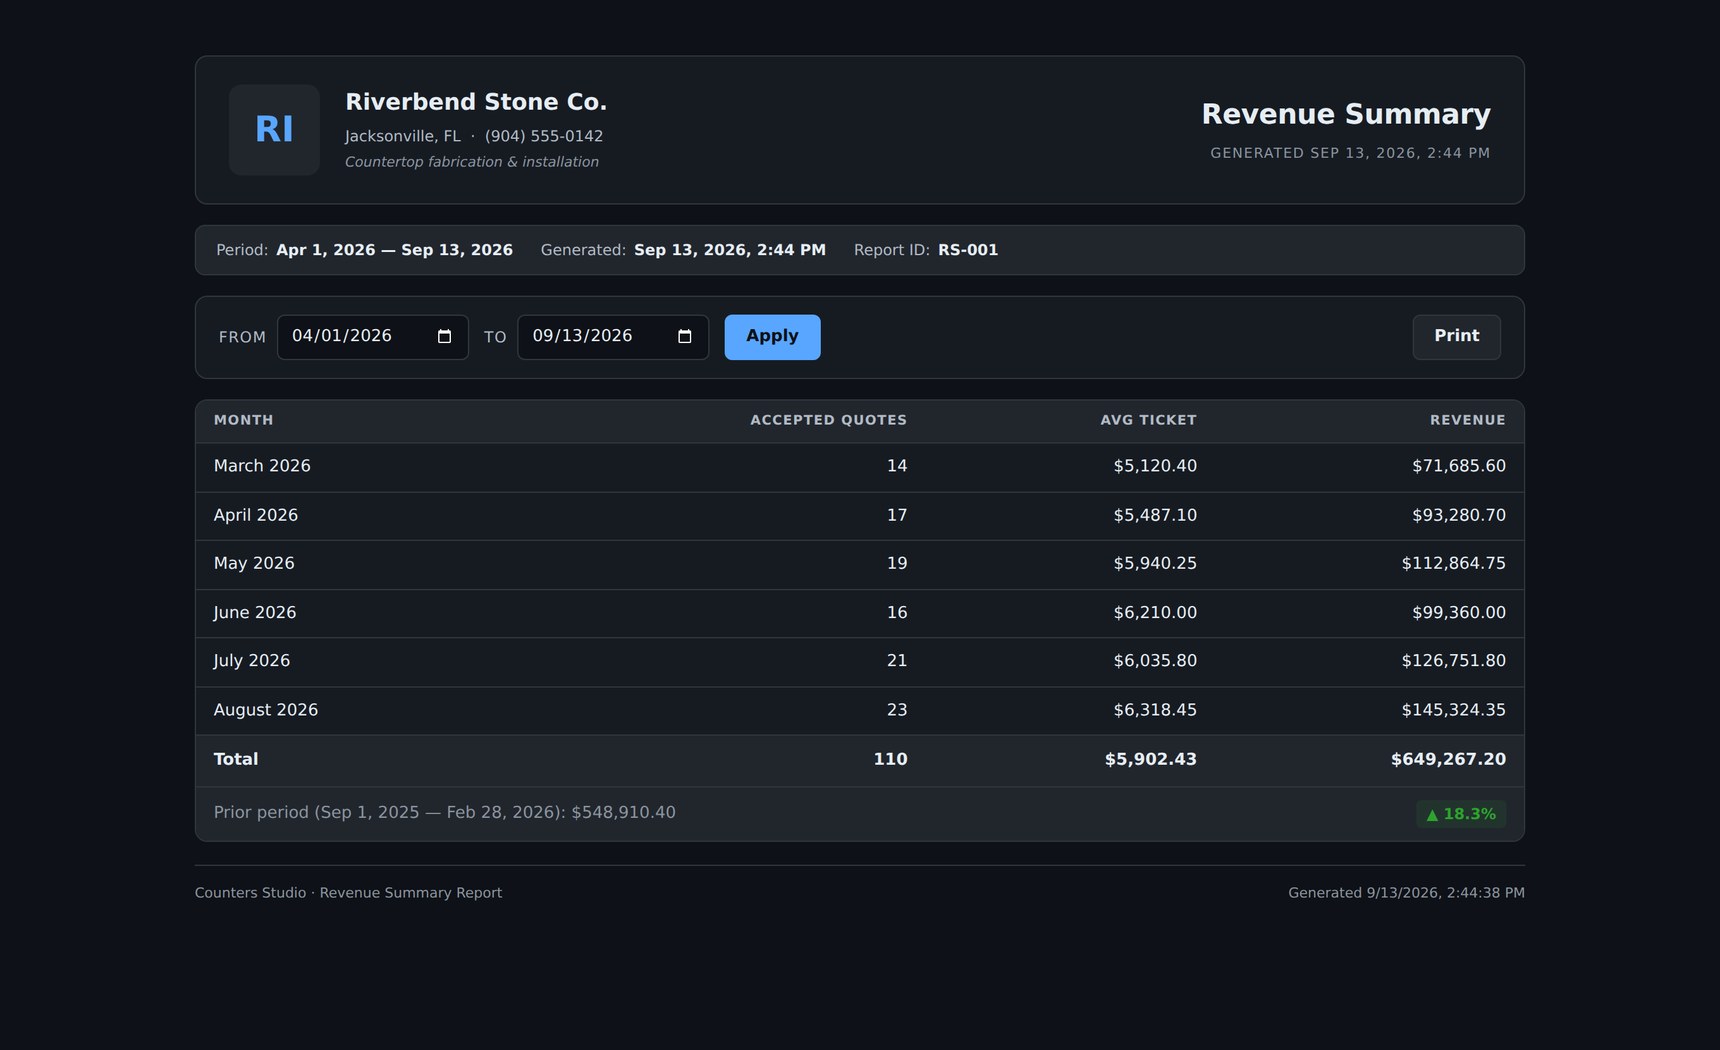The width and height of the screenshot is (1720, 1050).
Task: Click the Riverbend Stone Co. company name
Action: point(476,102)
